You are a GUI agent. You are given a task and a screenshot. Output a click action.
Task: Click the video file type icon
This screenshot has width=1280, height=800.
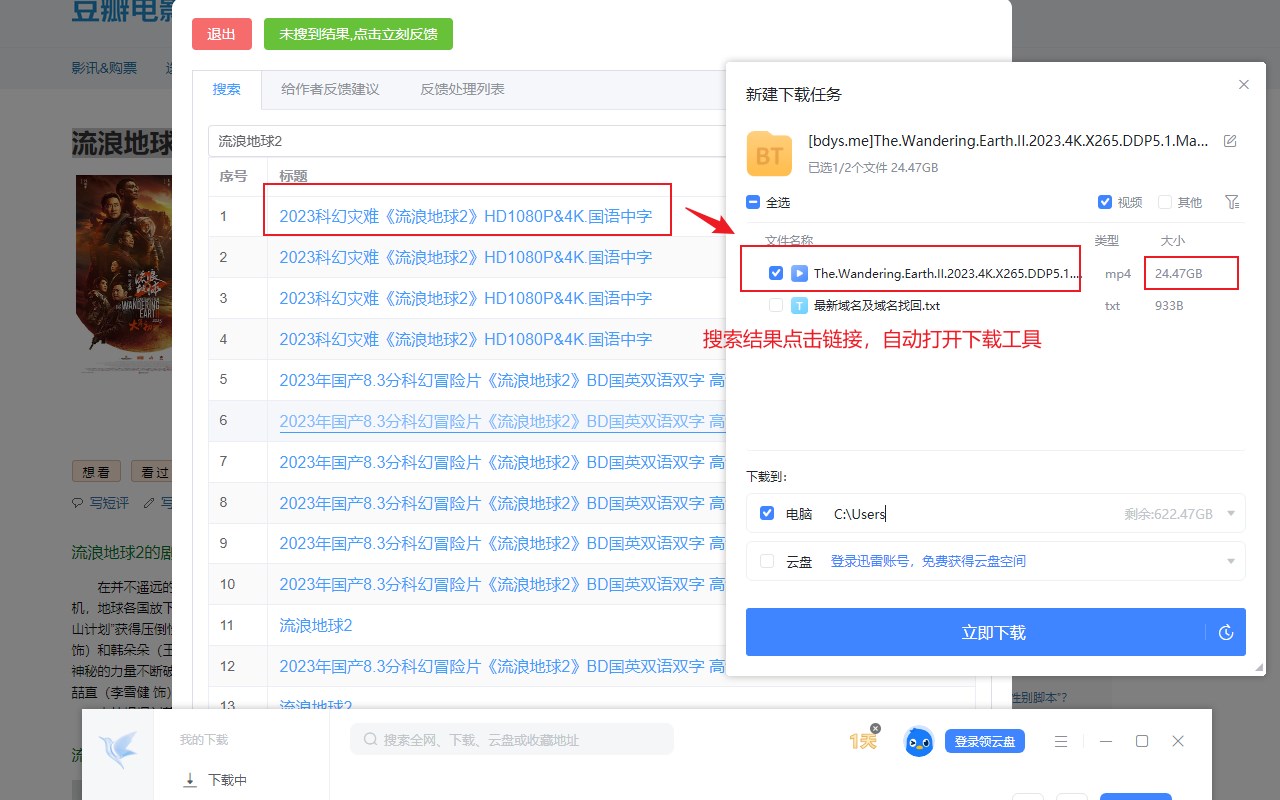point(800,273)
